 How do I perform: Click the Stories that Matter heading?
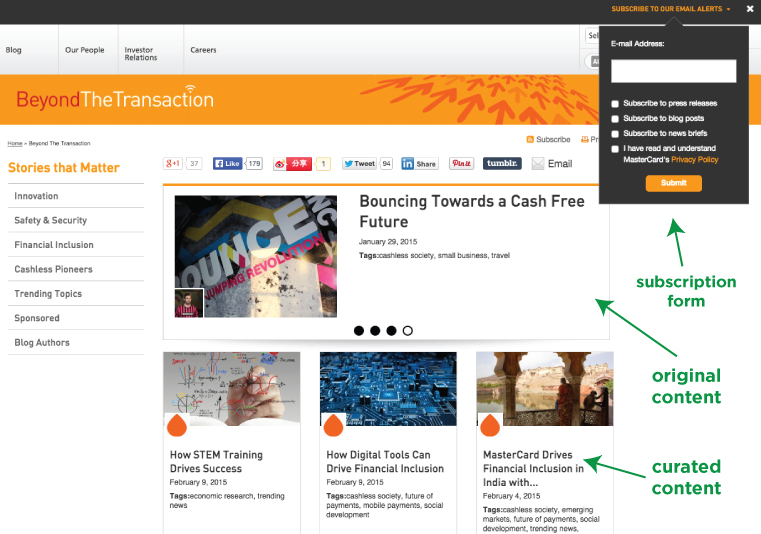64,167
